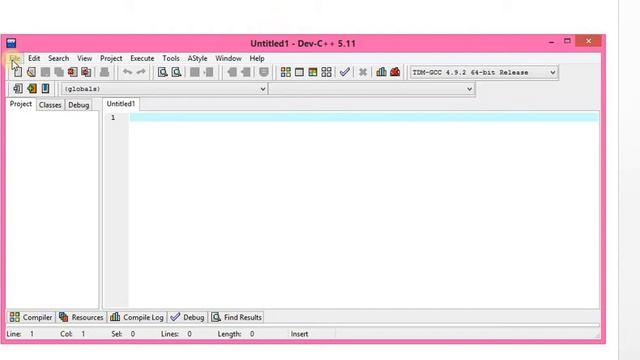Click the Lines: 0 status bar entry

[x=176, y=334]
